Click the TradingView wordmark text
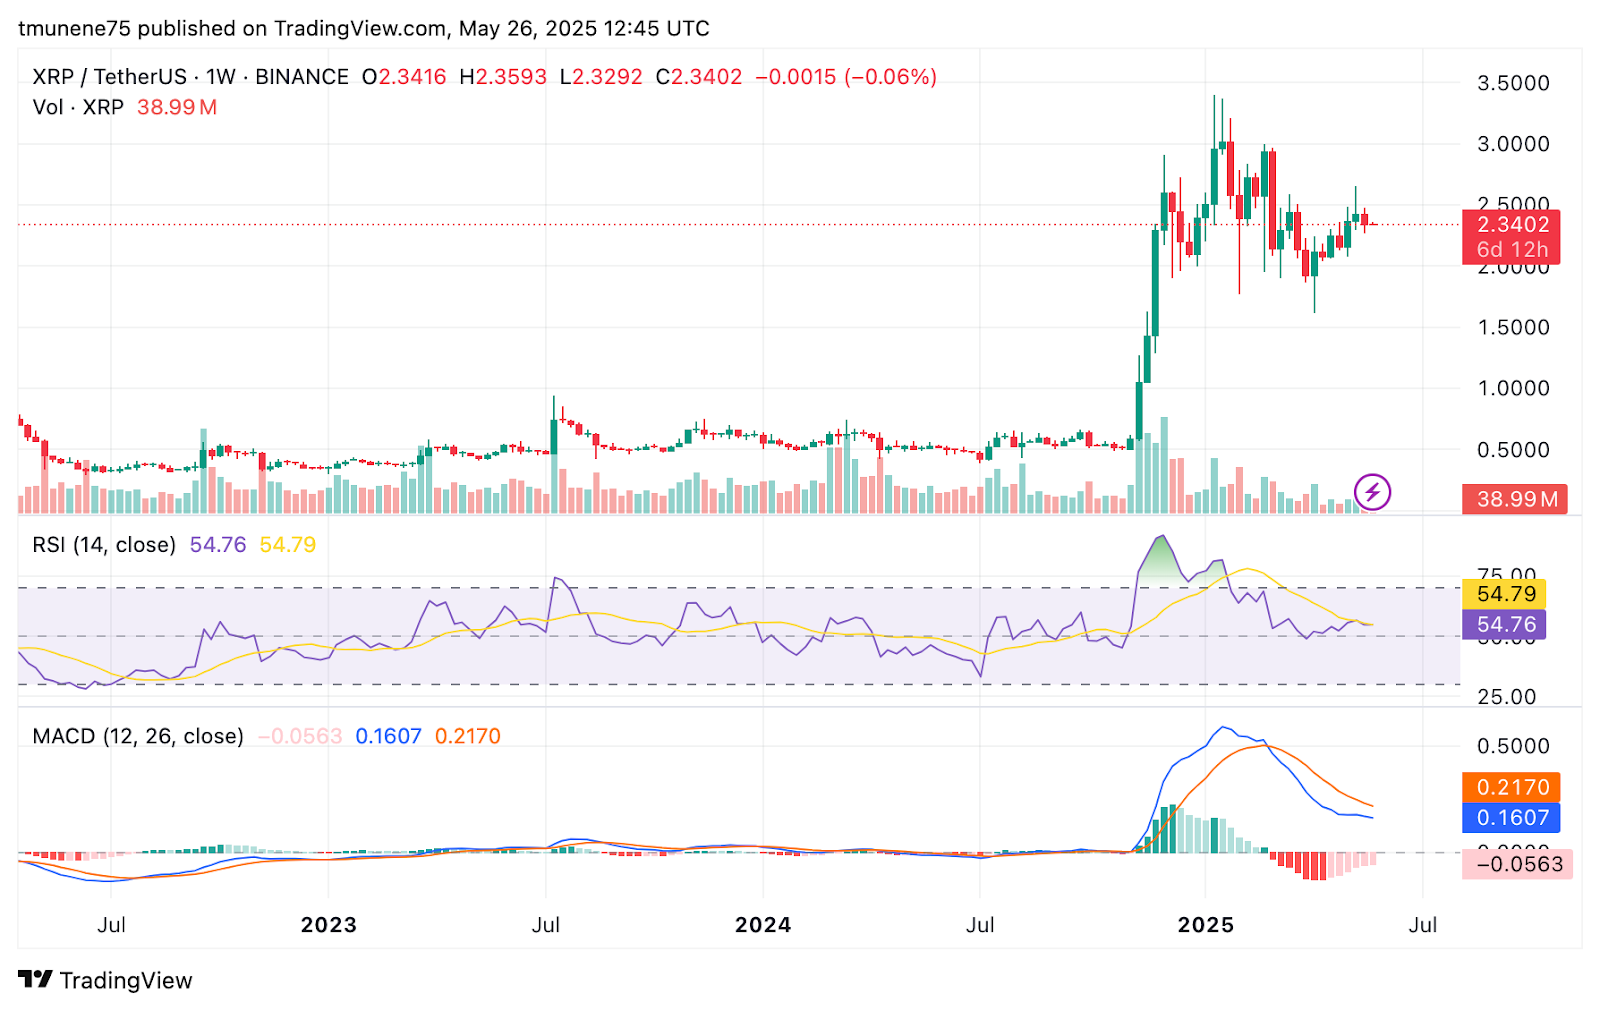 (x=126, y=980)
